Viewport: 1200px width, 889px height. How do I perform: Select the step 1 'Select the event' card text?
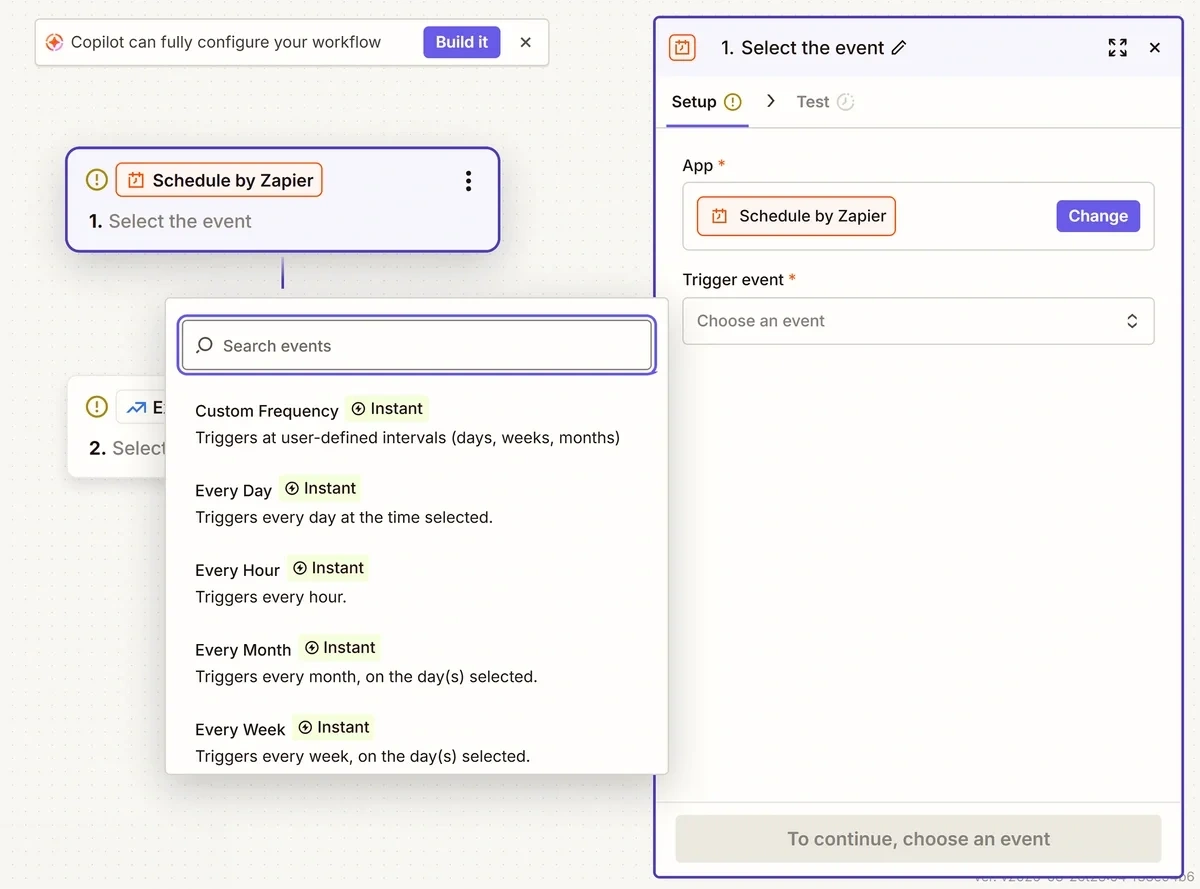[x=170, y=221]
